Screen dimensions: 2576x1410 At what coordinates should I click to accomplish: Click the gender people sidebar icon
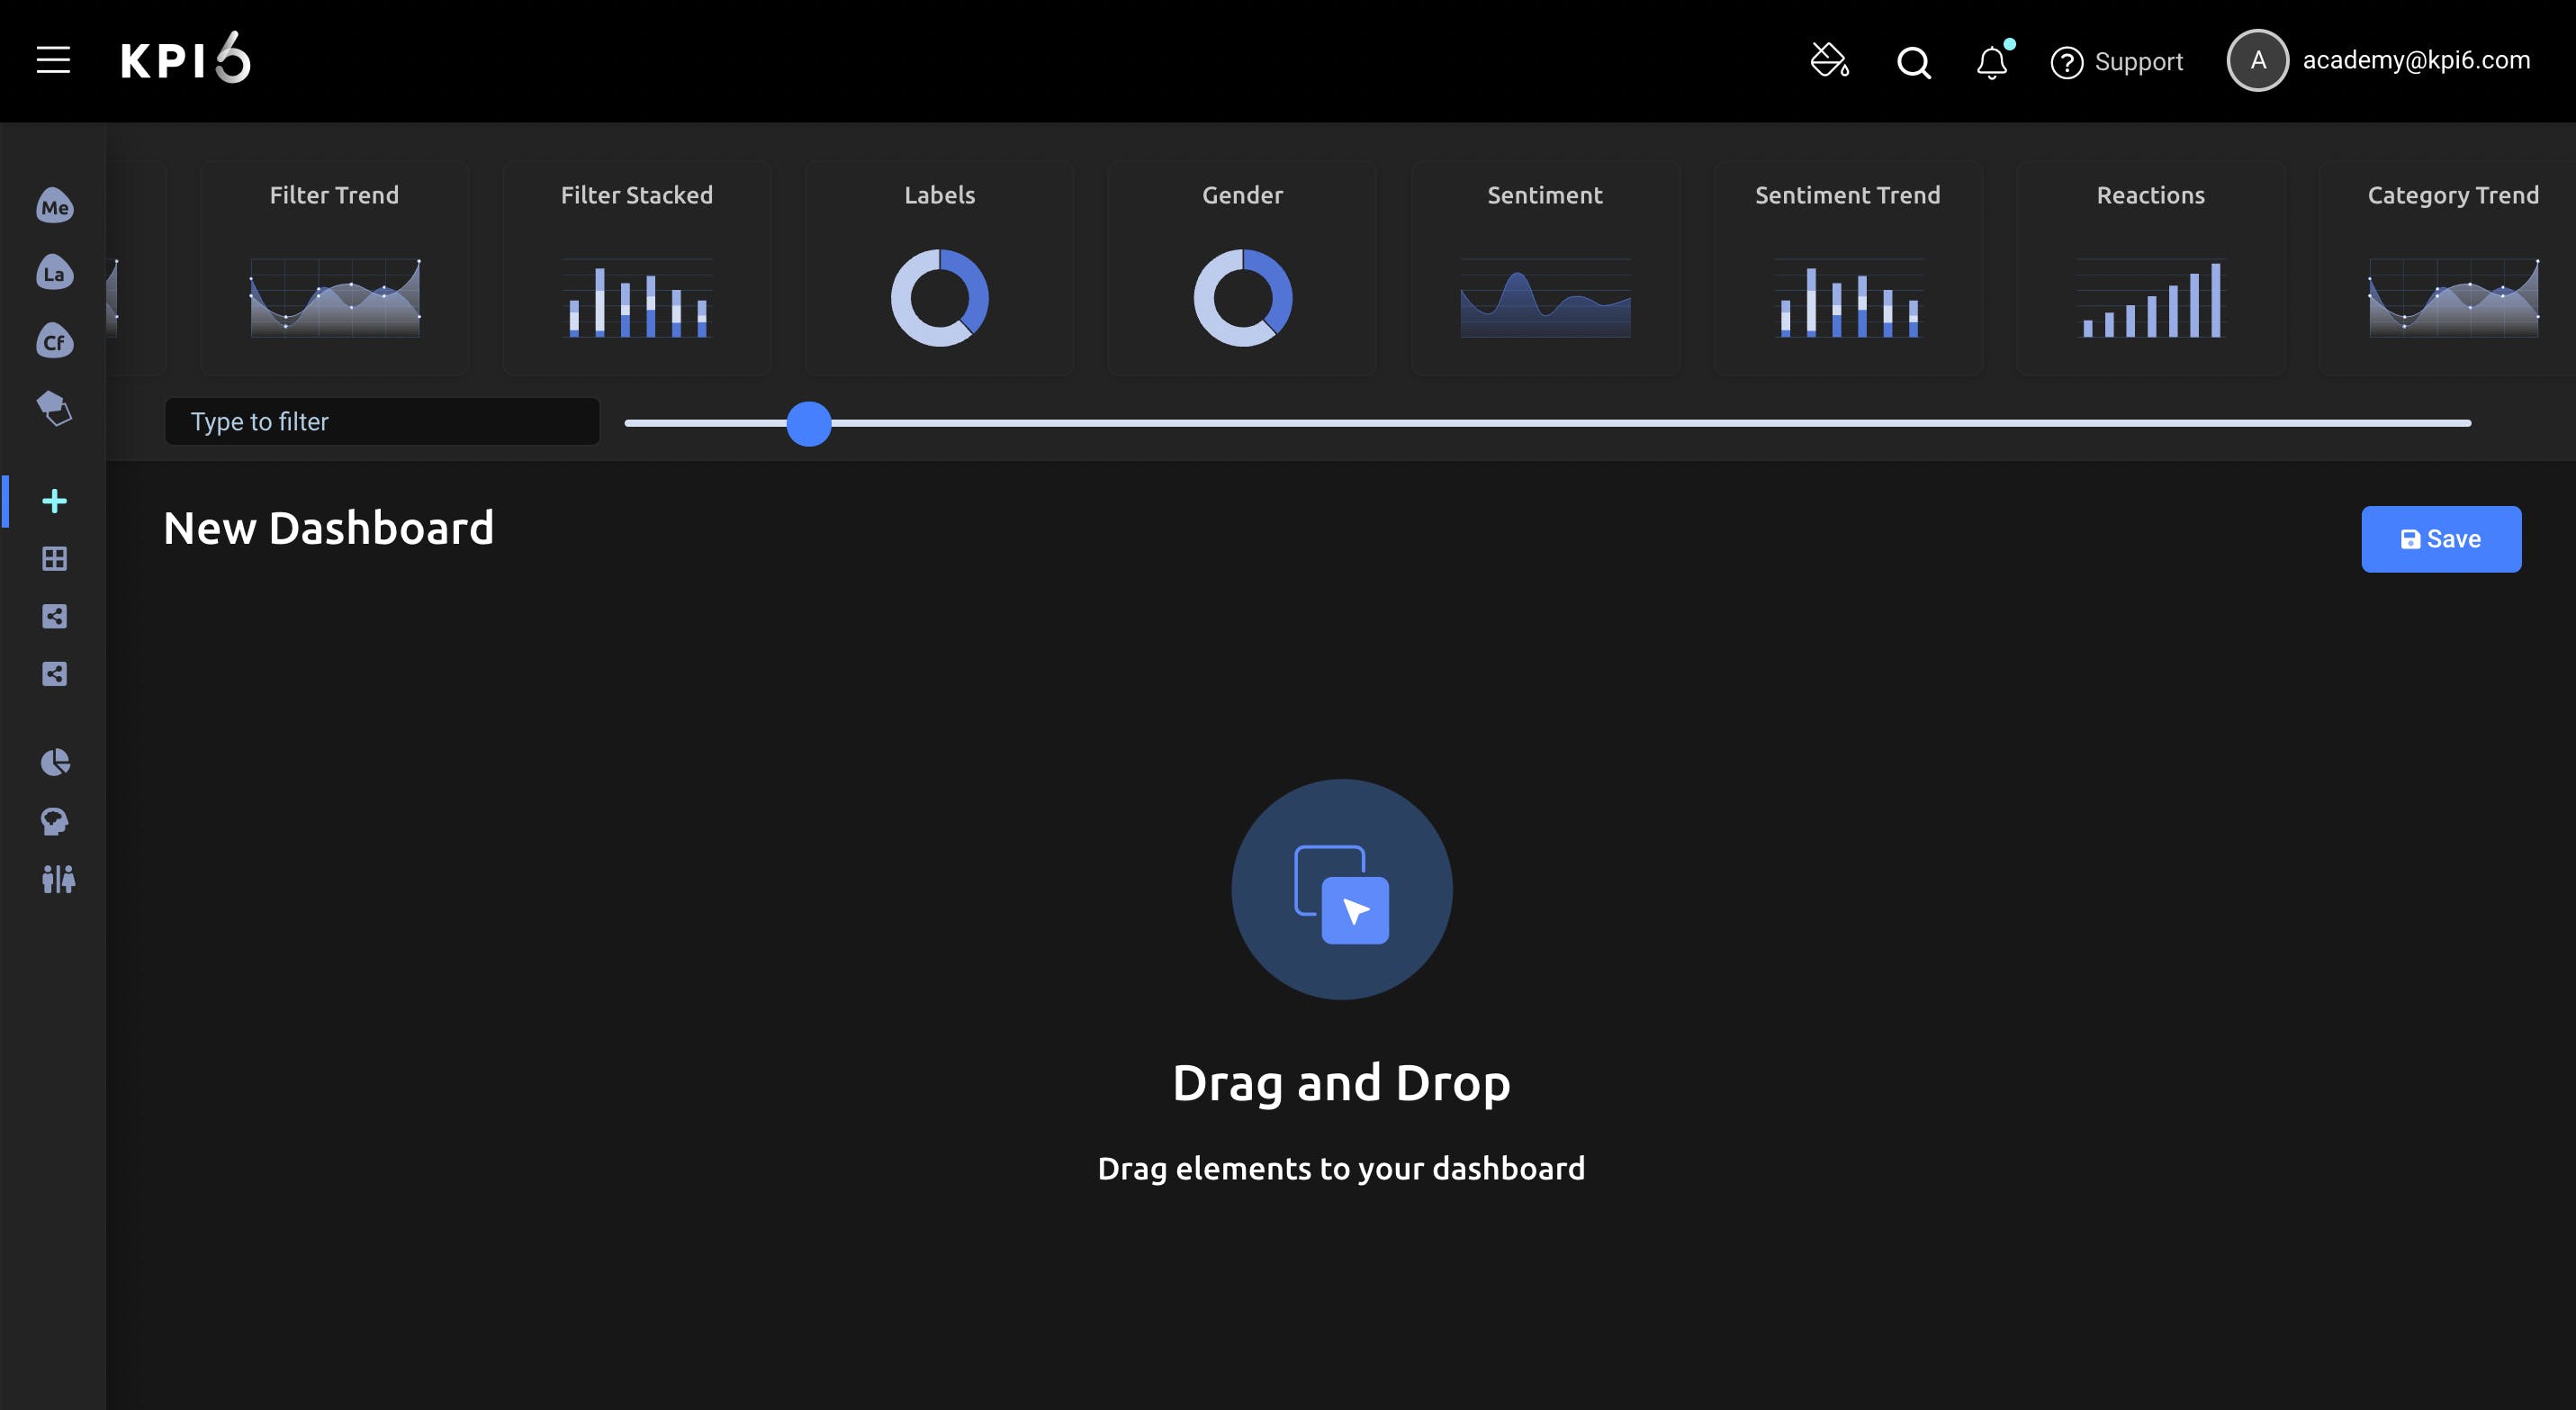pos(58,879)
